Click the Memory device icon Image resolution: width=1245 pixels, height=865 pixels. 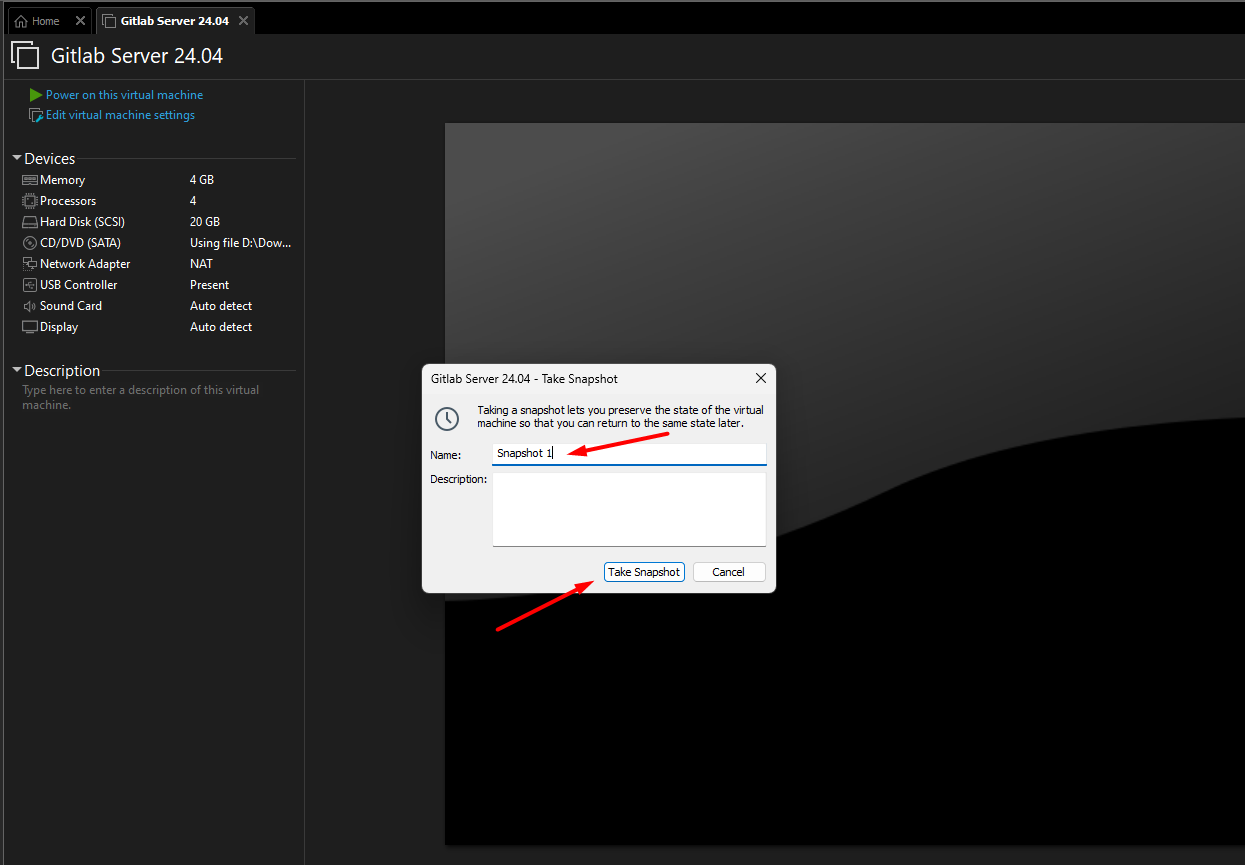pos(29,180)
